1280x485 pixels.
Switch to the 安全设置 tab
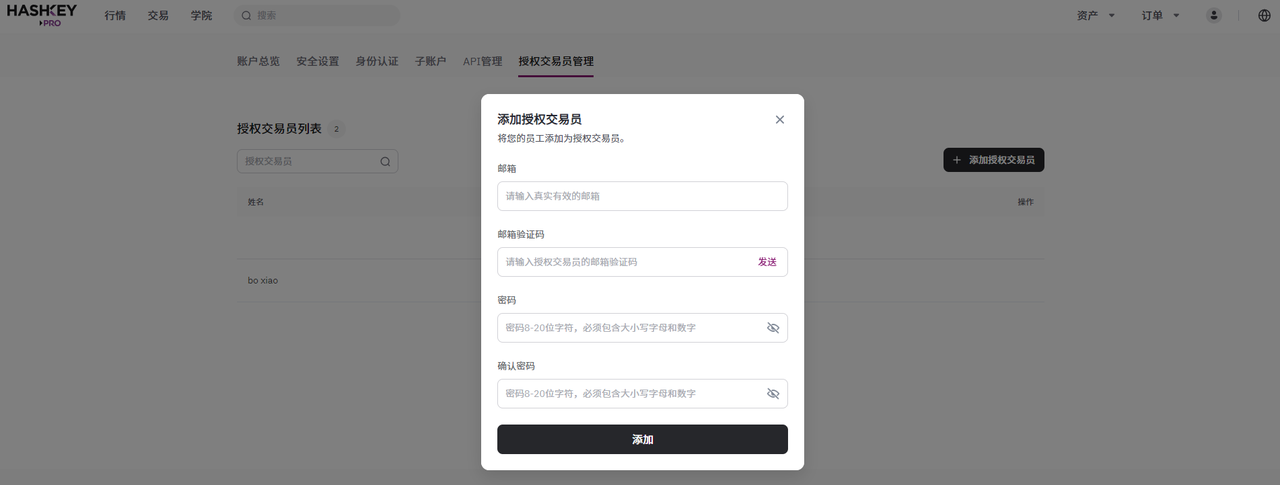[x=318, y=61]
